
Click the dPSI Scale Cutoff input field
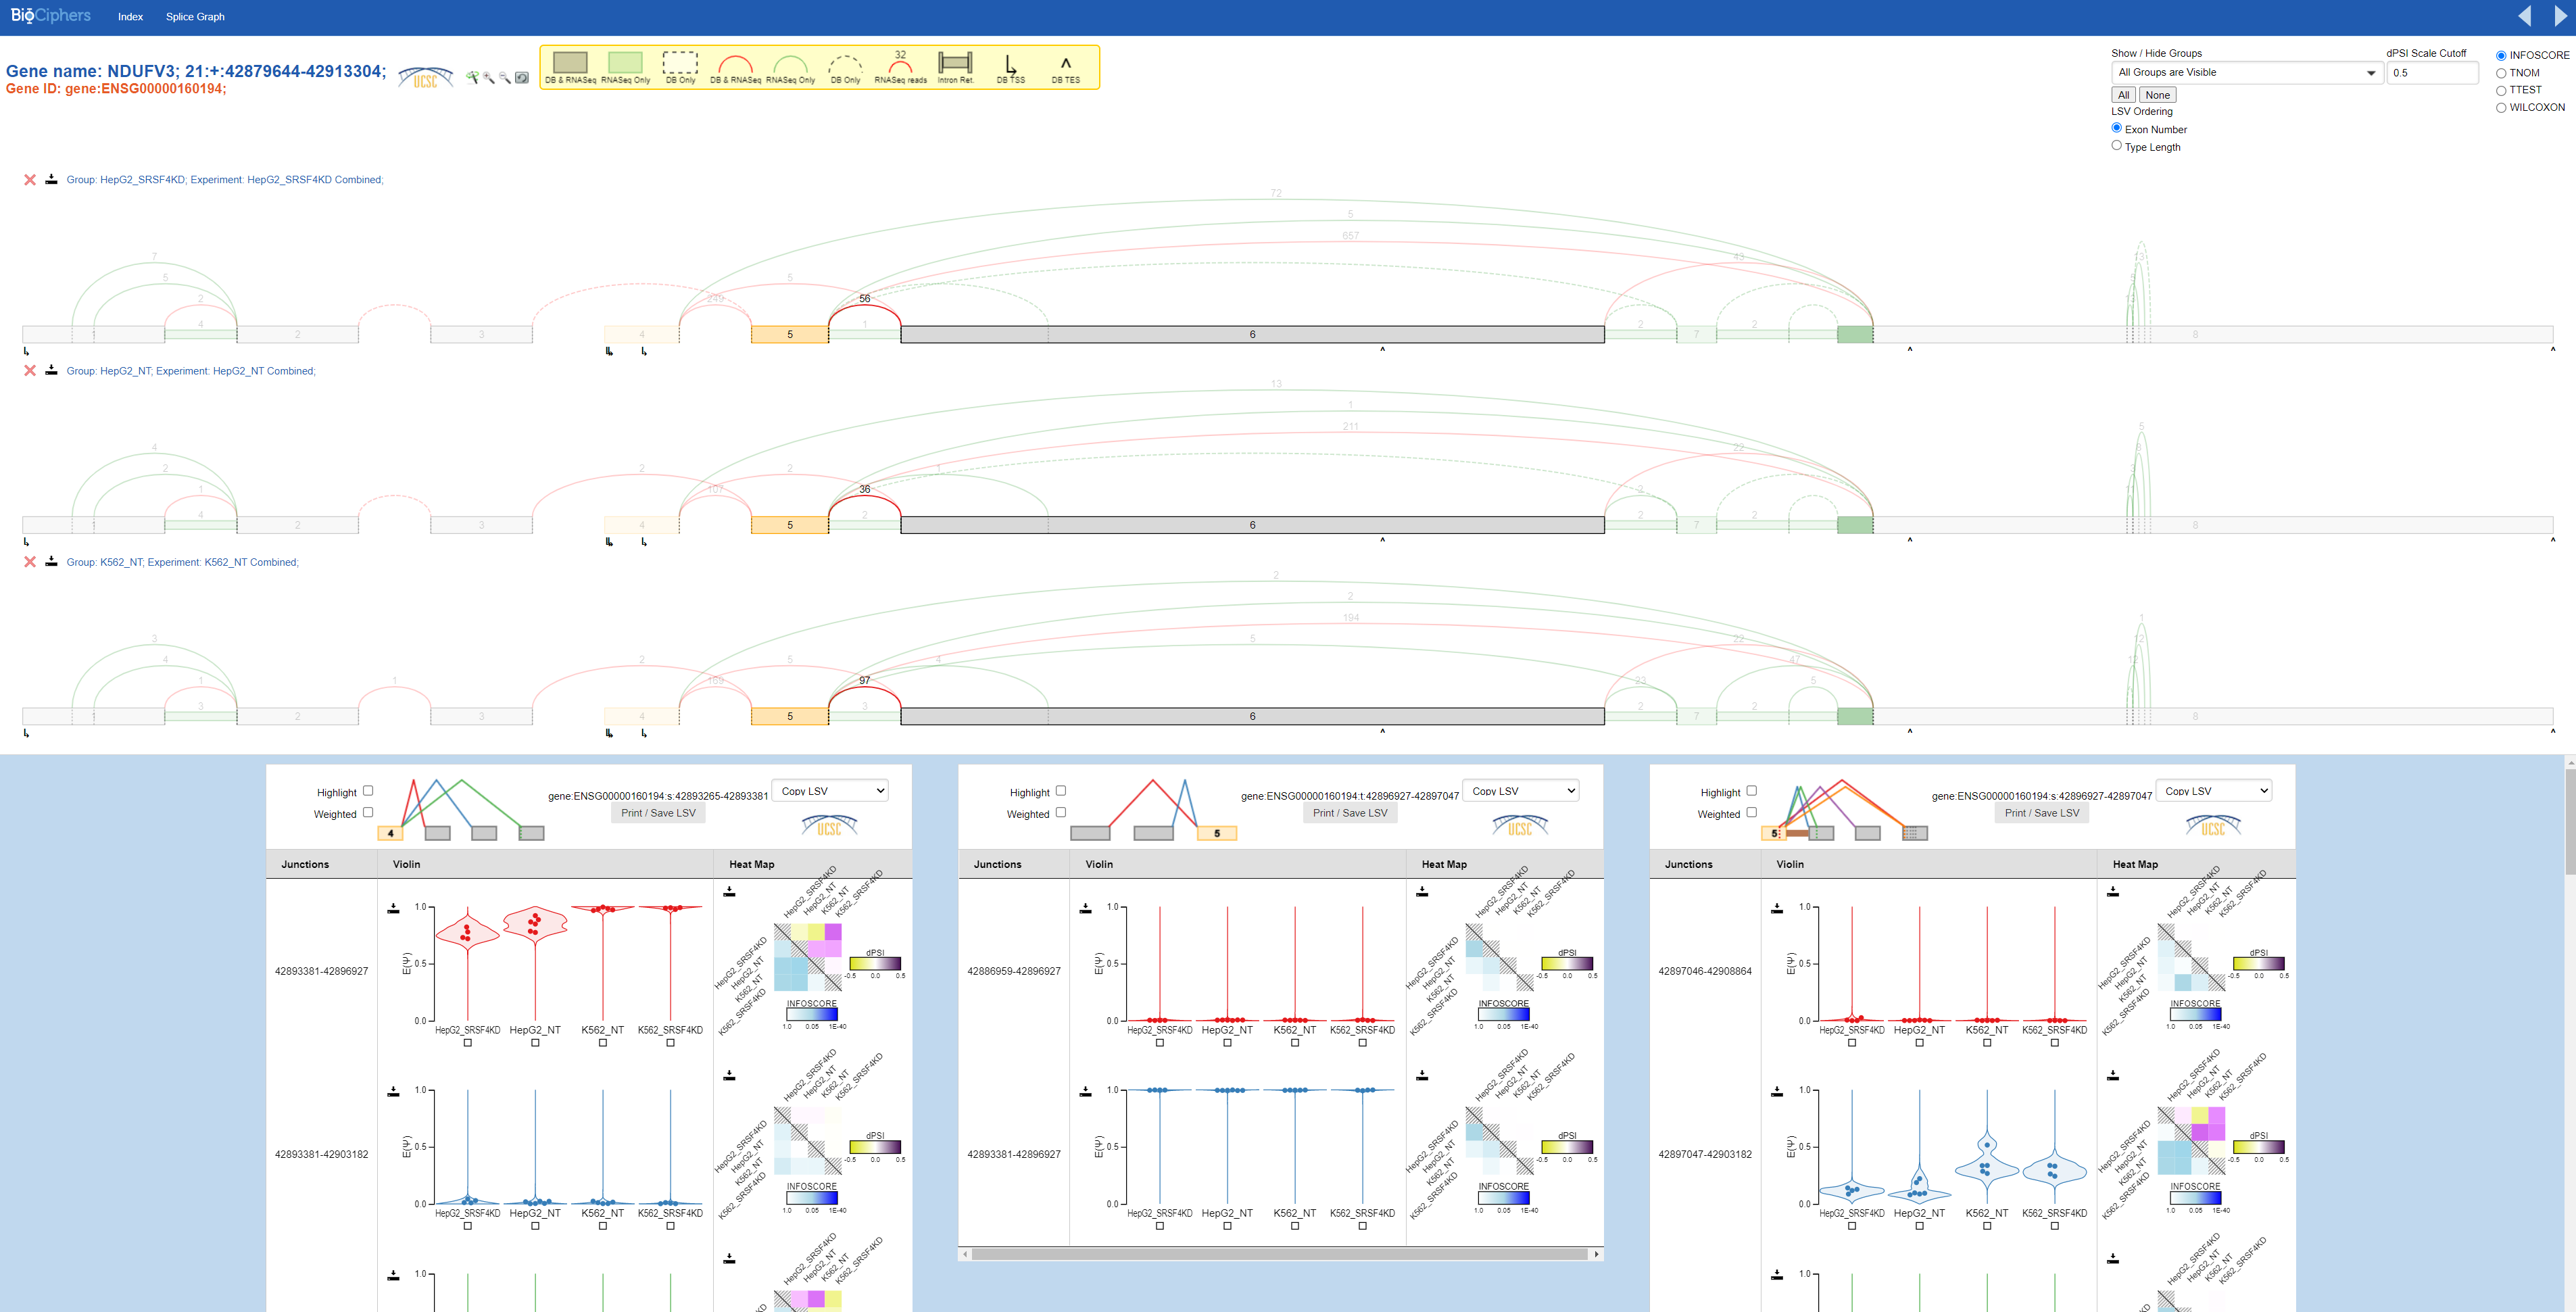pyautogui.click(x=2433, y=73)
